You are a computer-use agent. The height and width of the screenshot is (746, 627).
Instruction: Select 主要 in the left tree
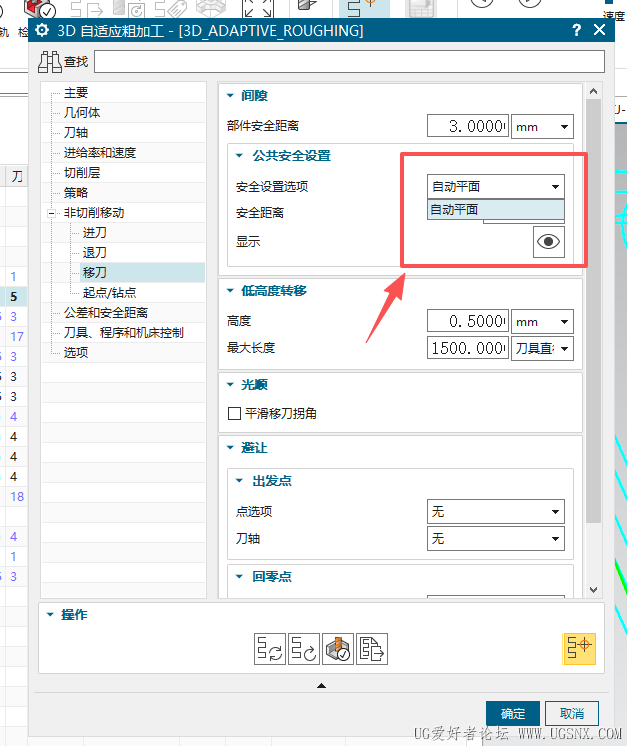76,93
